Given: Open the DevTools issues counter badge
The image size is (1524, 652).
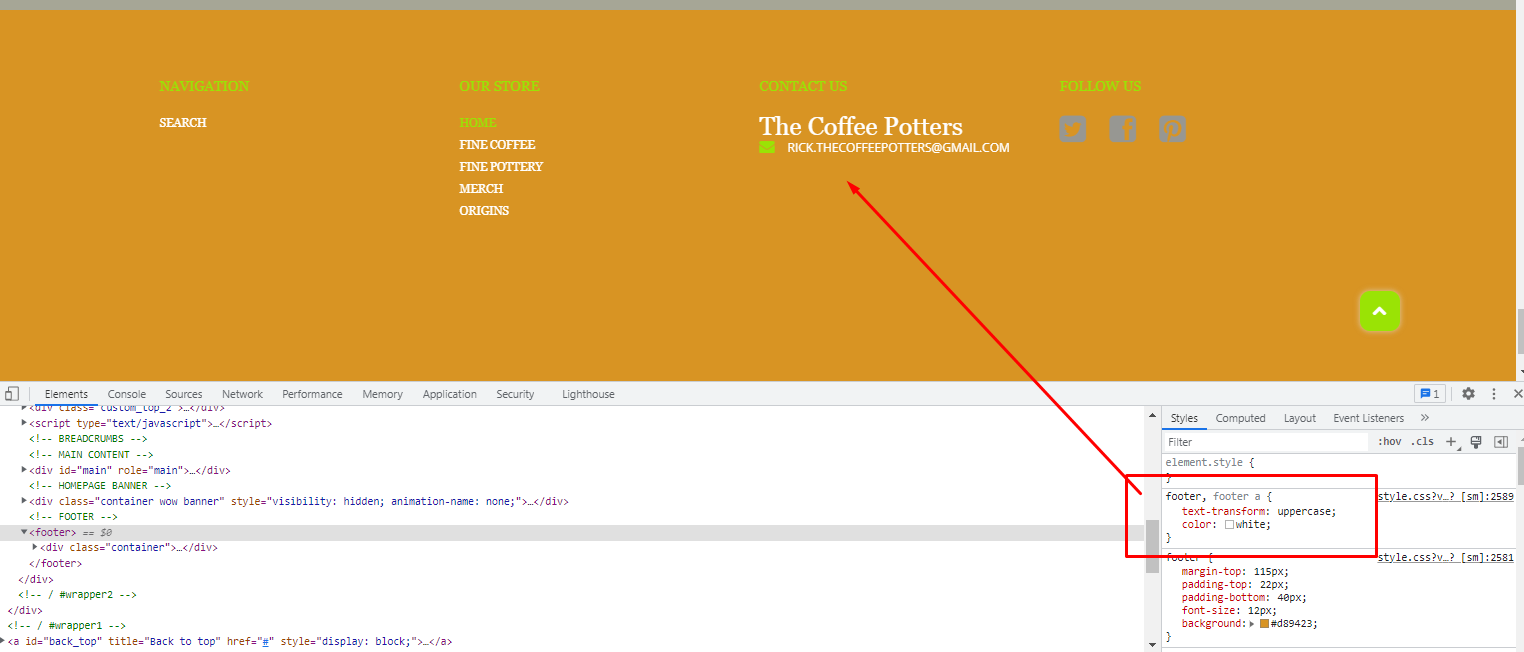Looking at the screenshot, I should [1430, 394].
